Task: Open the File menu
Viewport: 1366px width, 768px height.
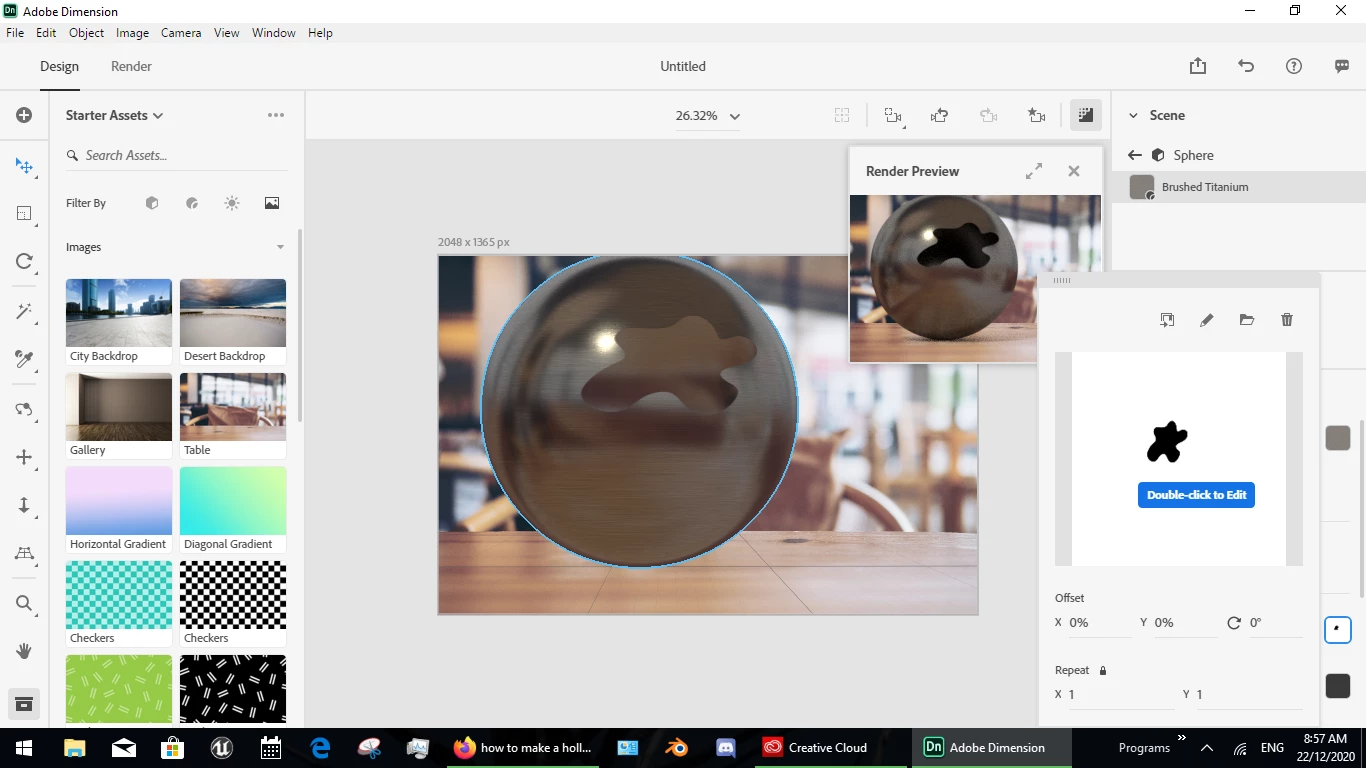Action: click(15, 33)
